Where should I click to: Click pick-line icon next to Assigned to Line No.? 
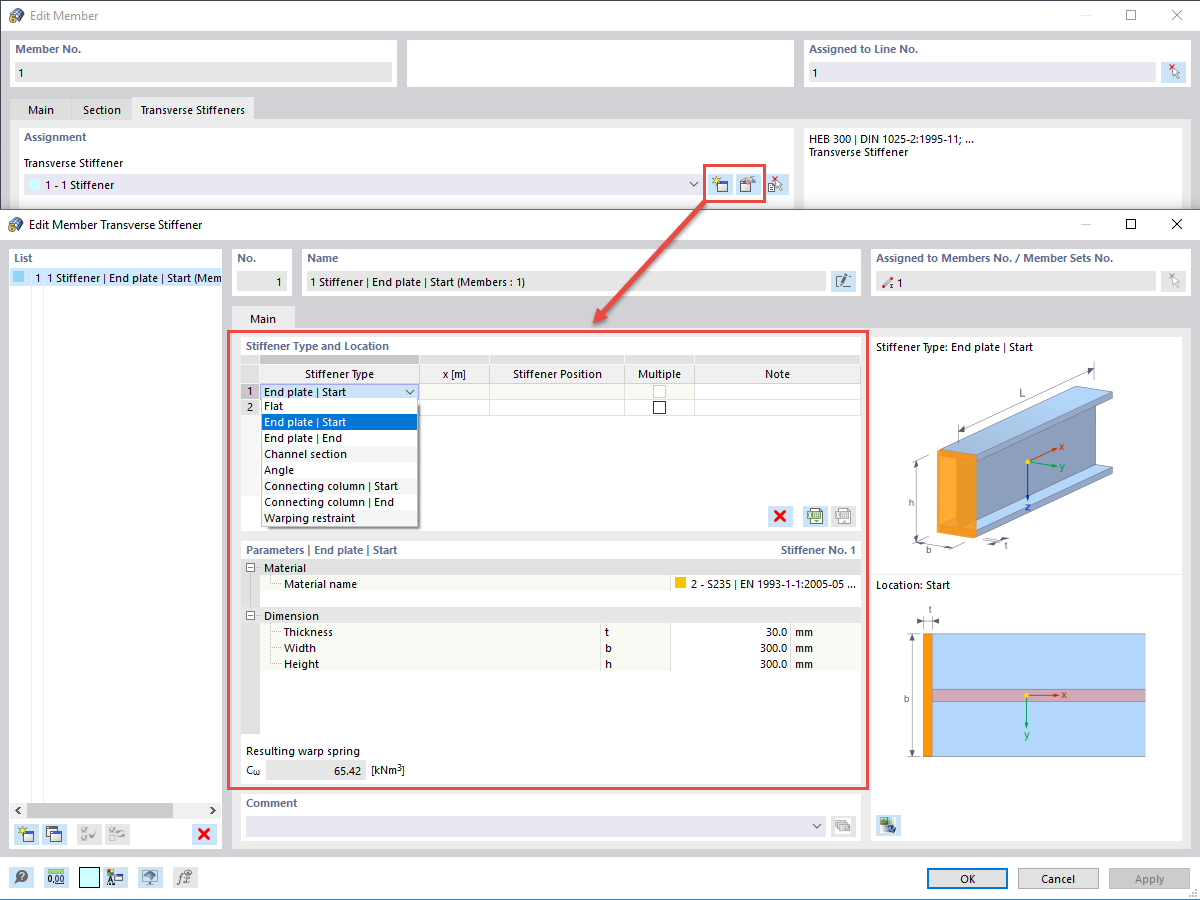point(1173,72)
